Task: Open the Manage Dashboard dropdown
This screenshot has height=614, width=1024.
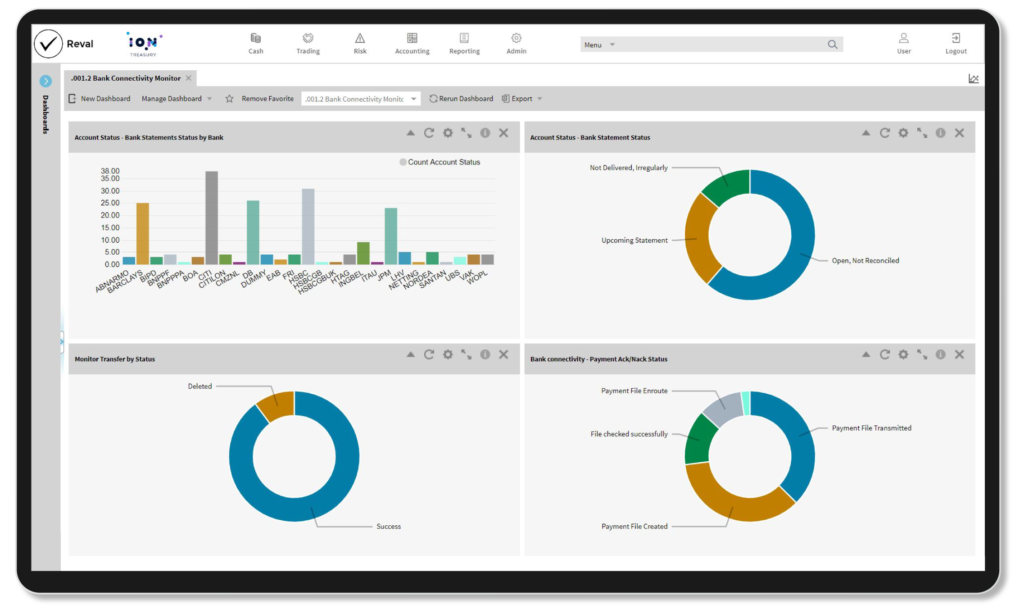Action: click(176, 99)
